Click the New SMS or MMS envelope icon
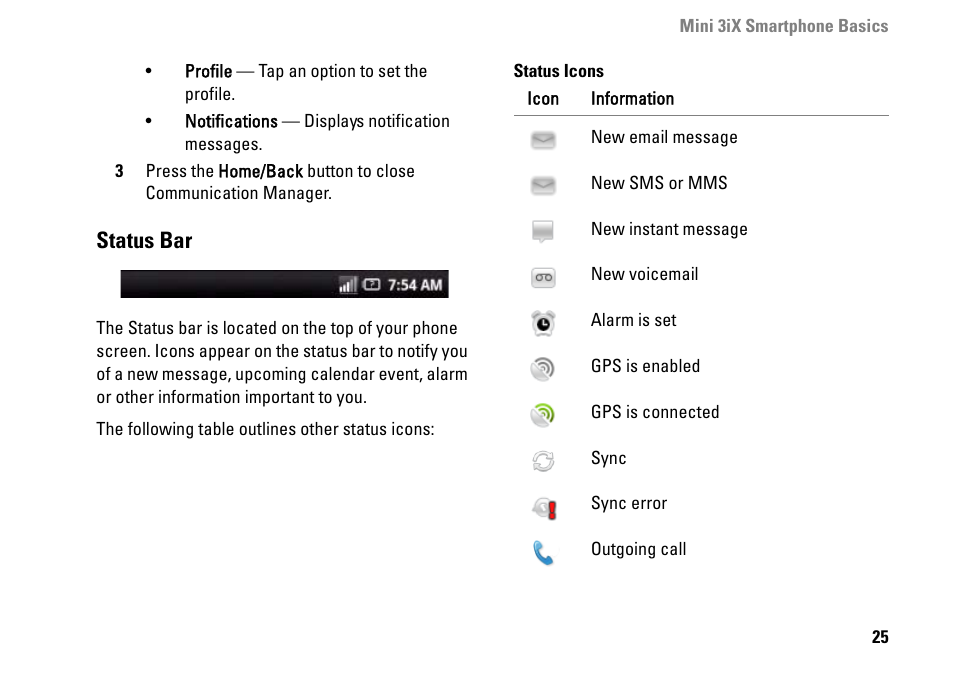The width and height of the screenshot is (954, 677). (x=543, y=186)
